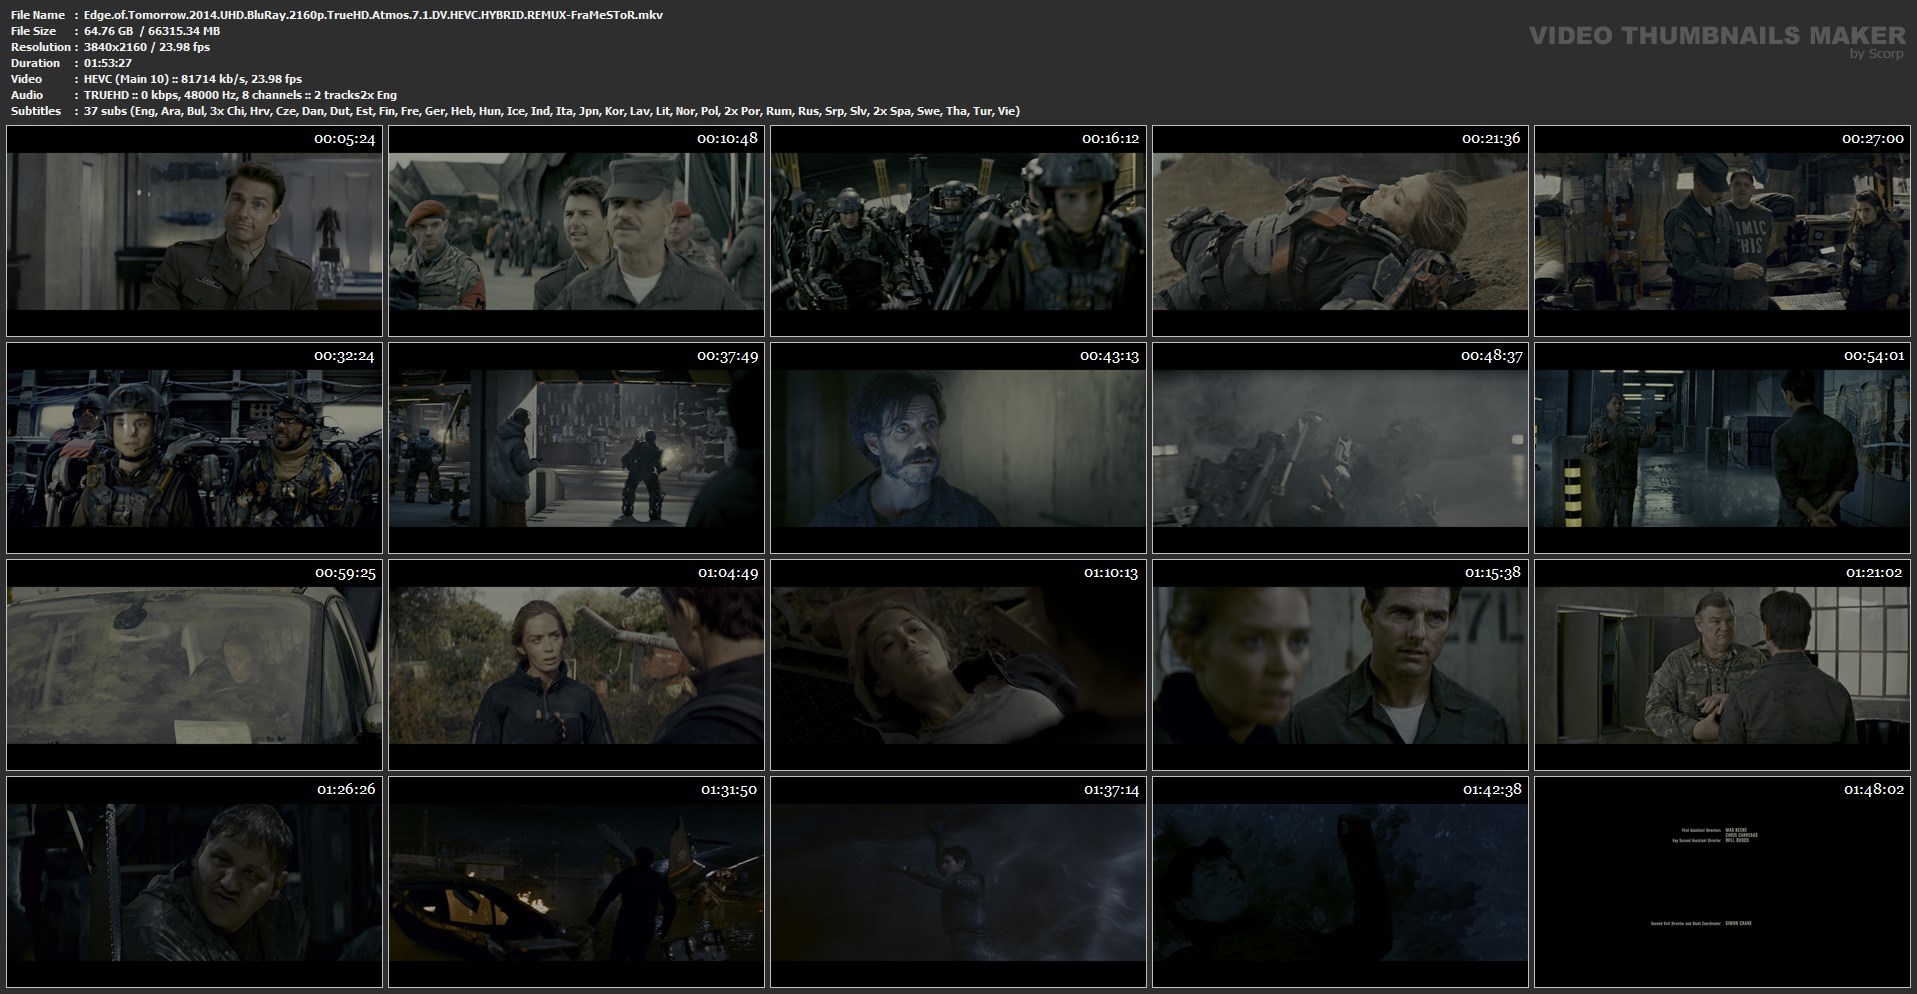Select the thumbnail at timestamp 00:10:48
The image size is (1917, 994).
[576, 231]
